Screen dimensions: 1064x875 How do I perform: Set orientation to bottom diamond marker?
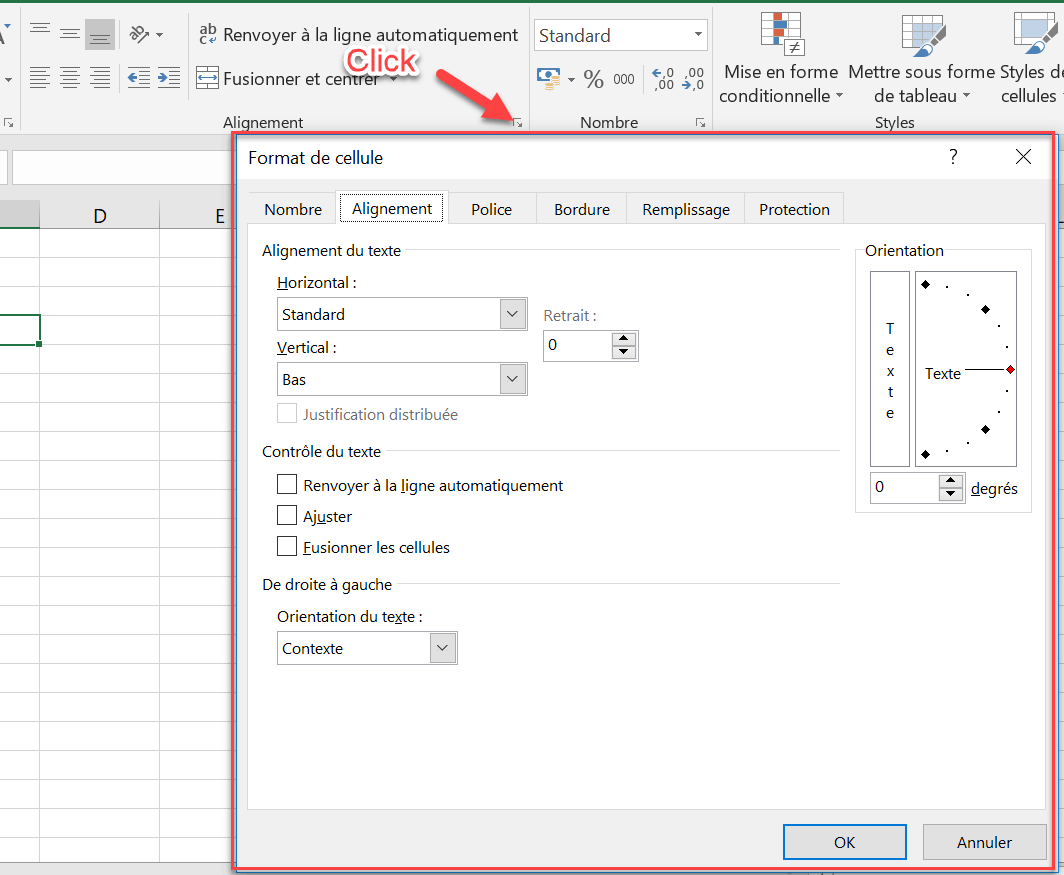click(926, 454)
